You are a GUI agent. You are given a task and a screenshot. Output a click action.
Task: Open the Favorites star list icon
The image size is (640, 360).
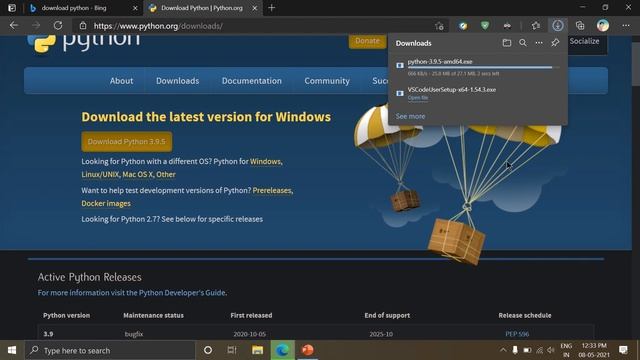point(536,26)
